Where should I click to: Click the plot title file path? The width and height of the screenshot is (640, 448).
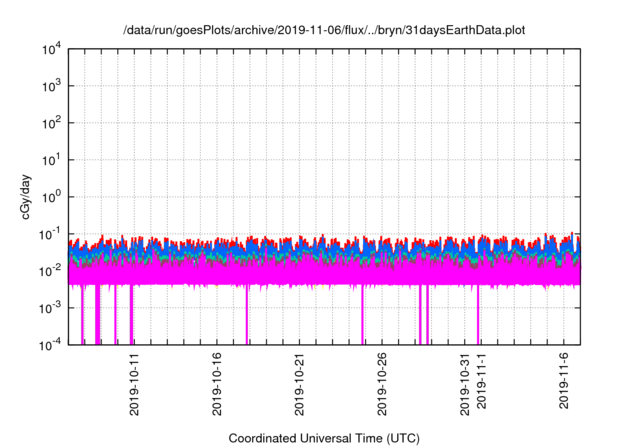(324, 31)
